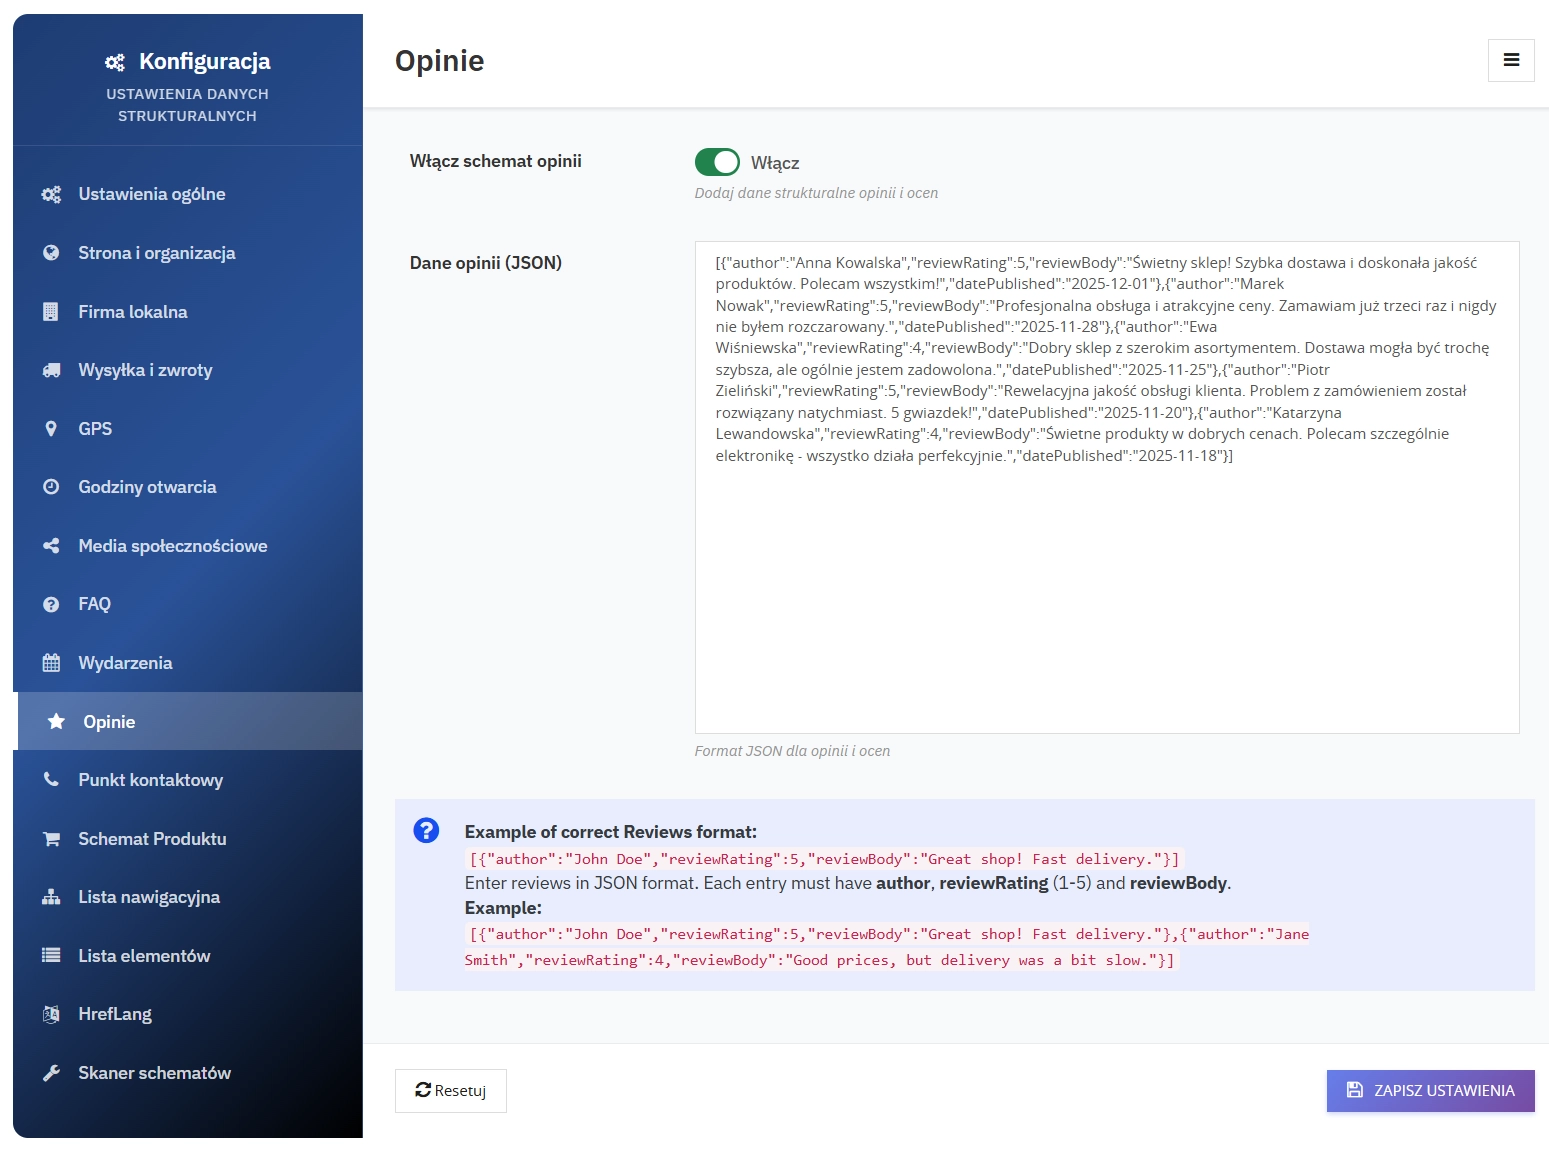The width and height of the screenshot is (1549, 1149).
Task: Click the globe icon for Strona i organizacja
Action: coord(51,253)
